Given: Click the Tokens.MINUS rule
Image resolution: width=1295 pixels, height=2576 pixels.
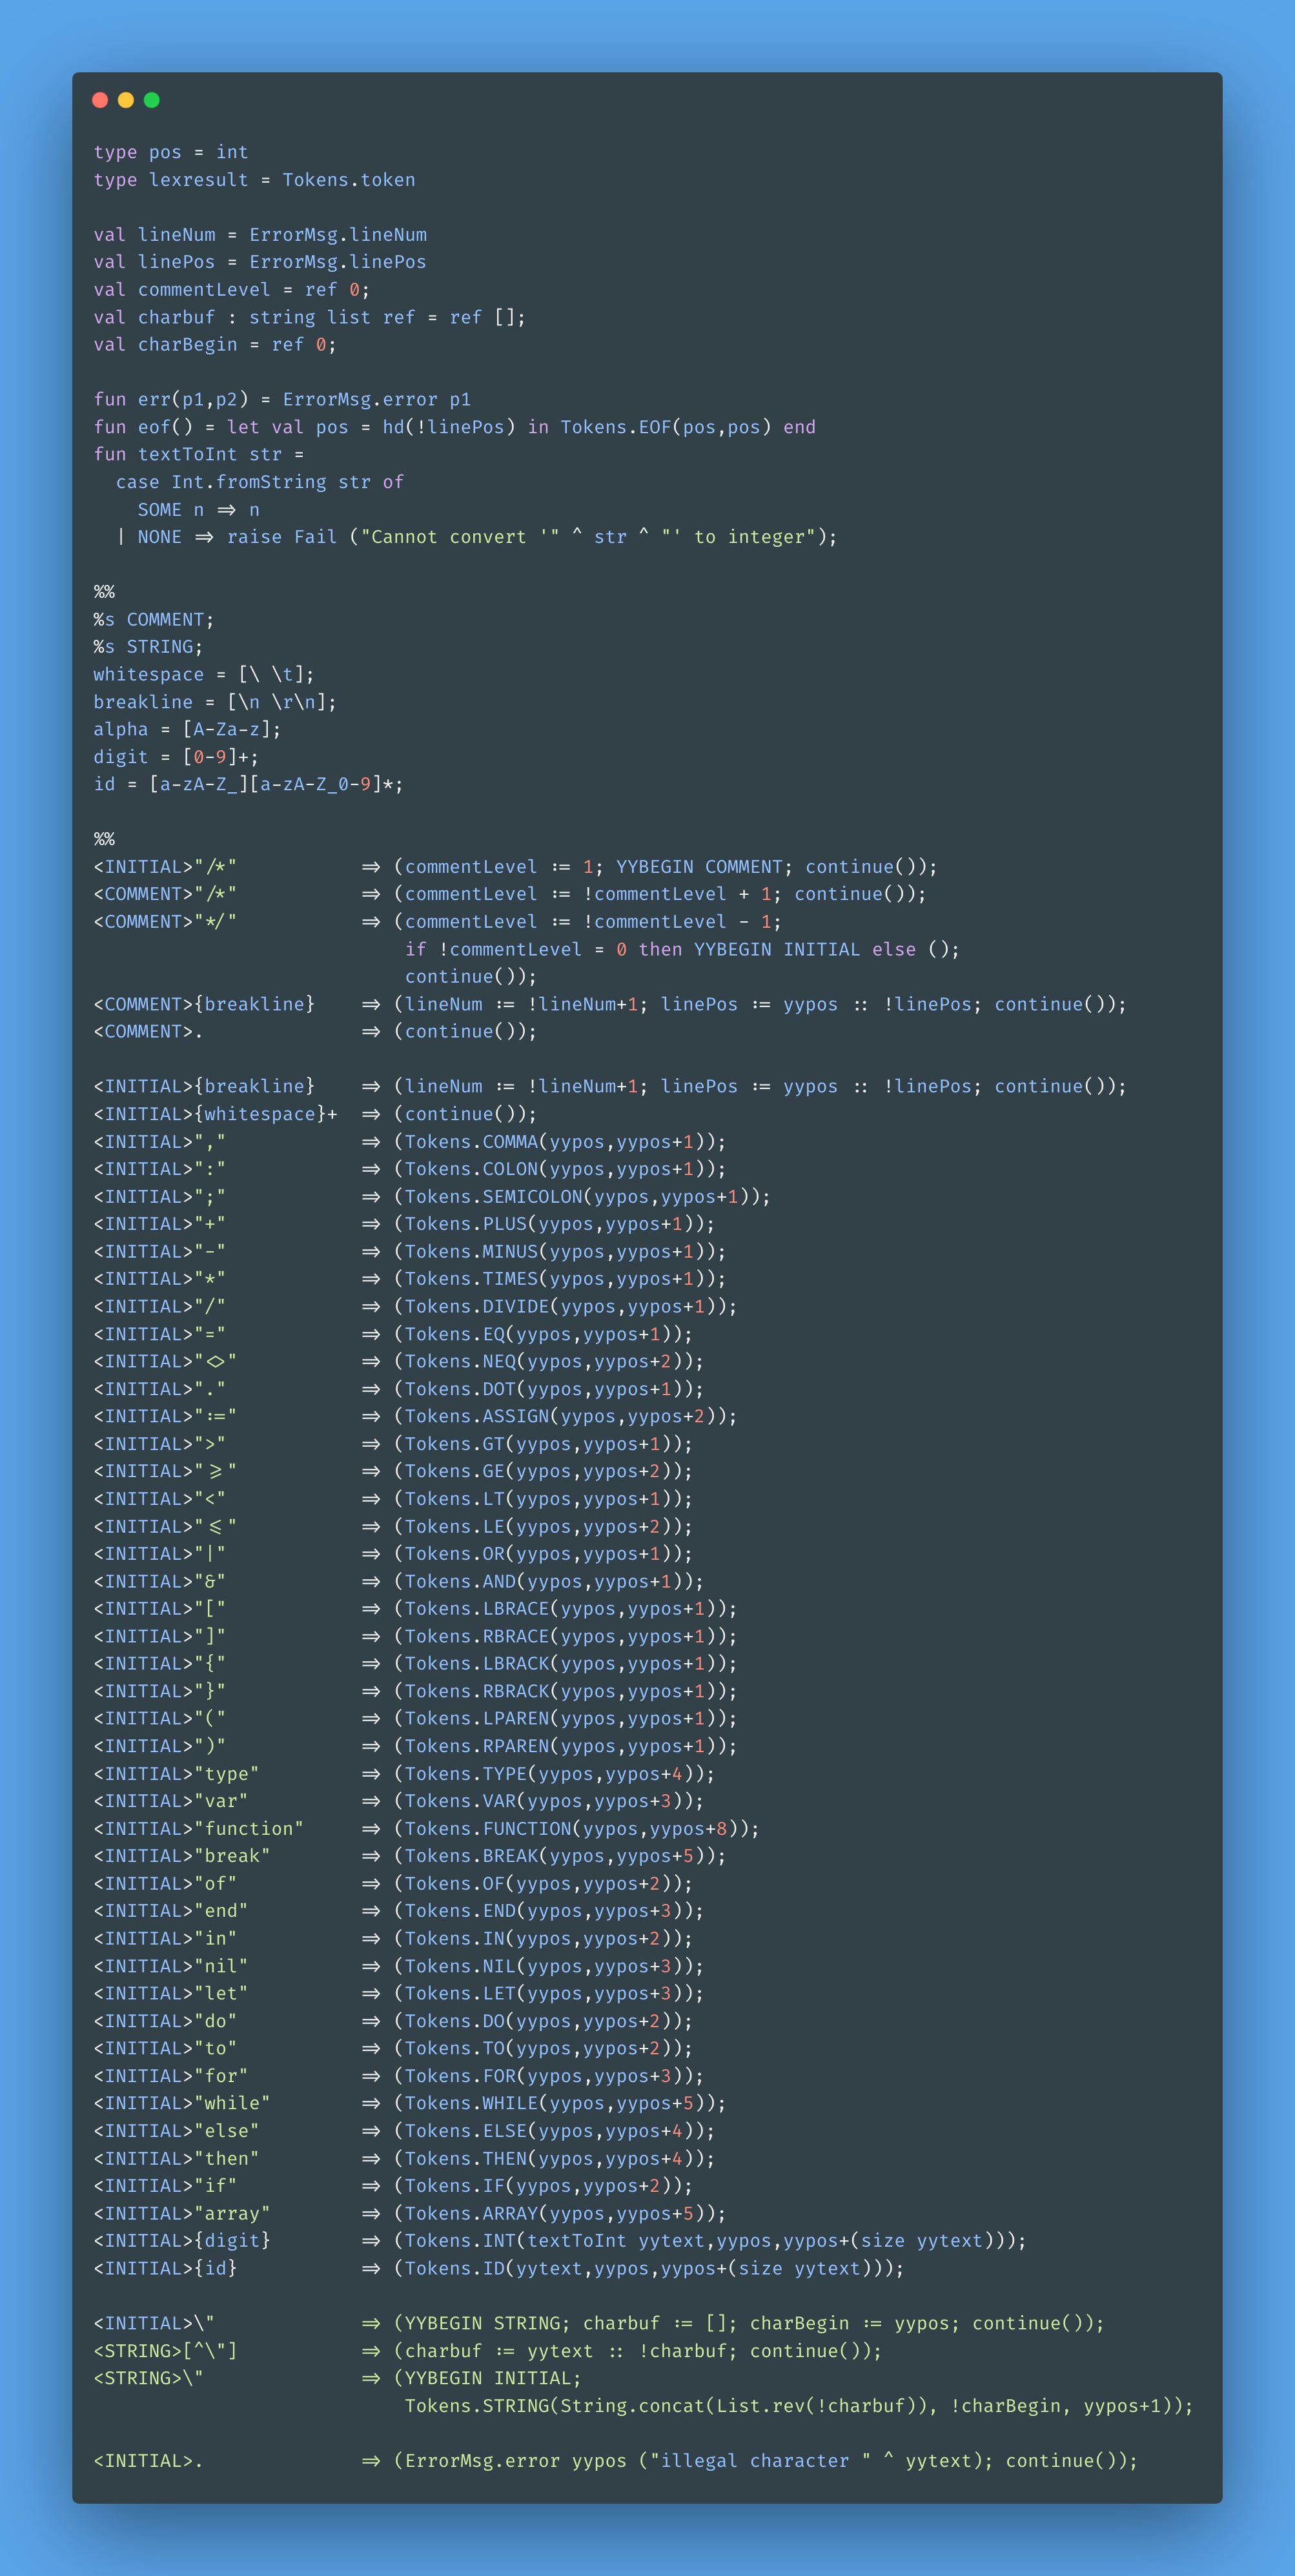Looking at the screenshot, I should 410,1252.
